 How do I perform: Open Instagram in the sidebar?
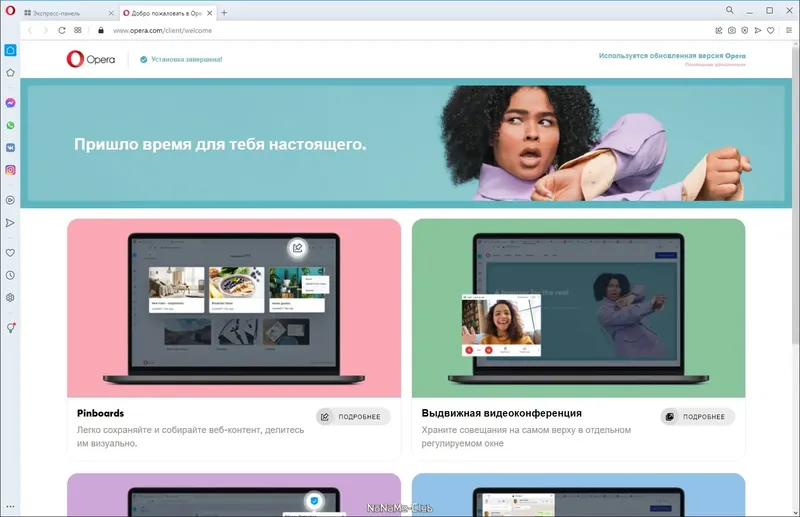pos(10,170)
